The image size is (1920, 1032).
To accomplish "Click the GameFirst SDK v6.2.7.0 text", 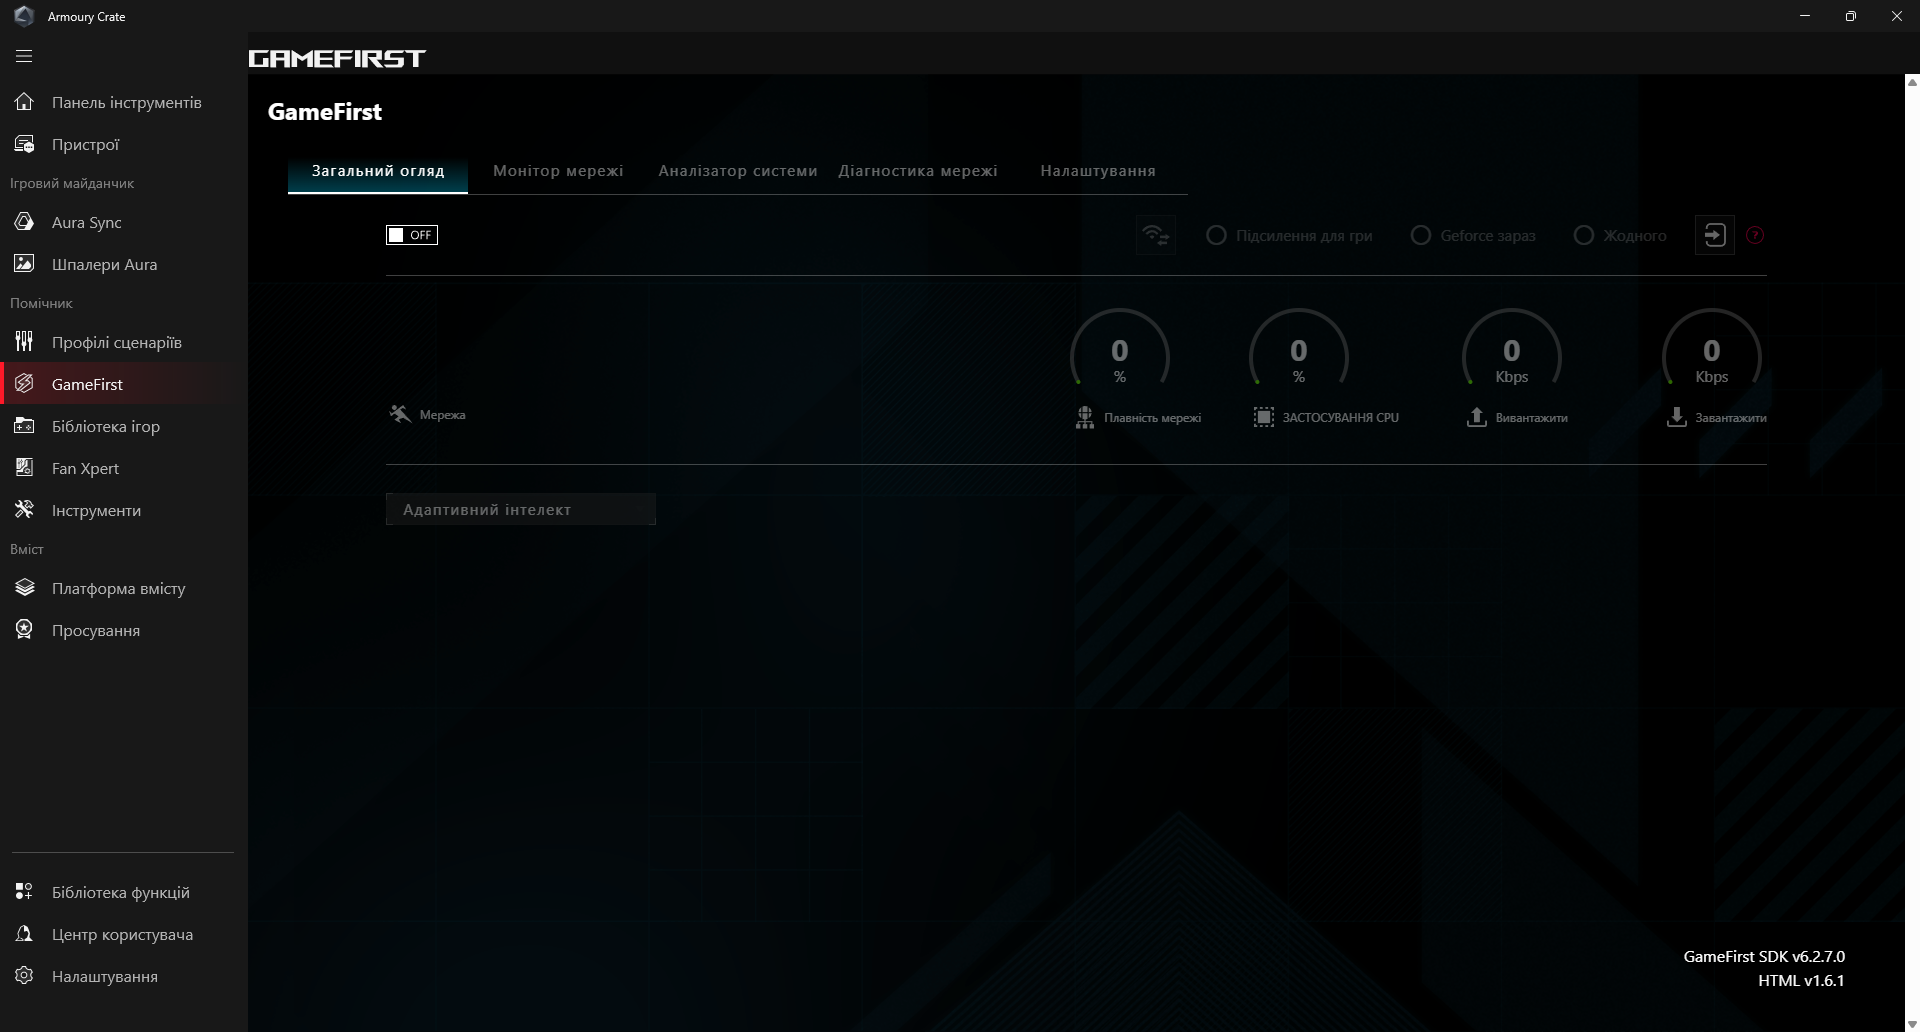I will tap(1764, 956).
